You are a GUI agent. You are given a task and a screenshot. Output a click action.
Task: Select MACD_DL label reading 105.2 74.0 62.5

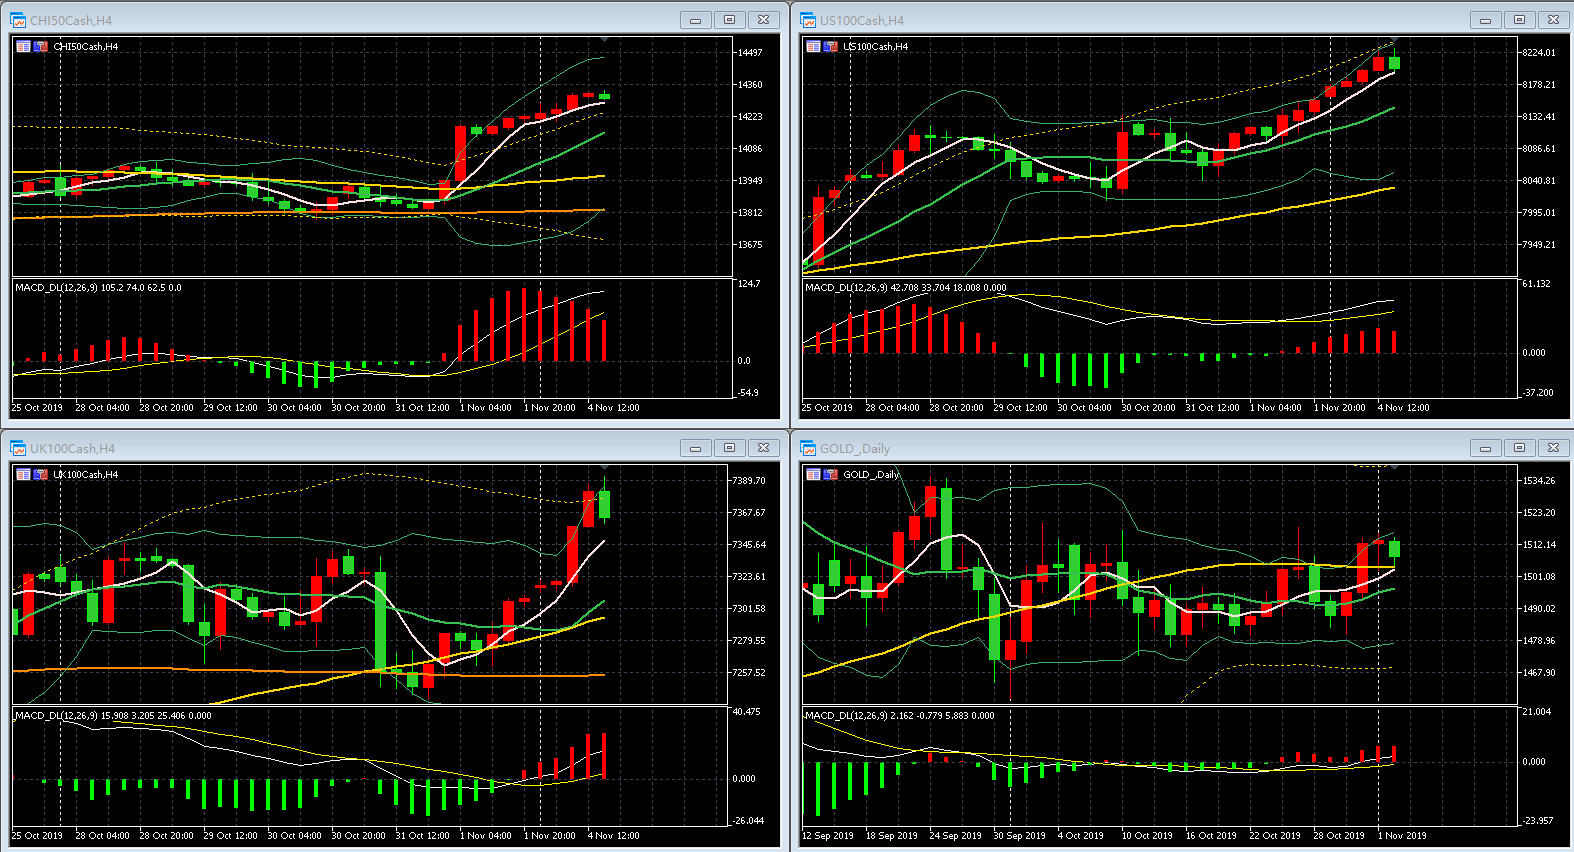(x=98, y=287)
